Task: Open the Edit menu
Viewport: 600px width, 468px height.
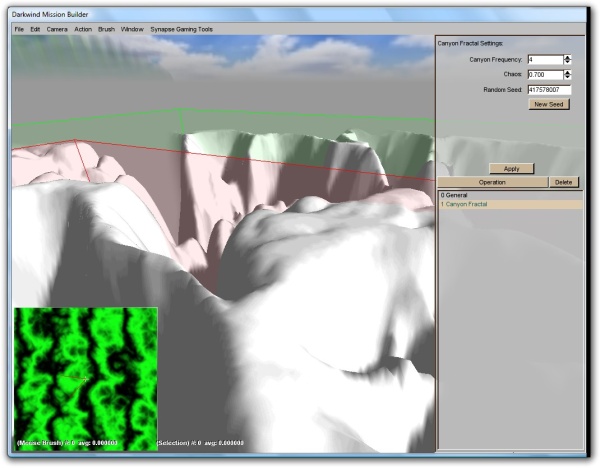Action: pyautogui.click(x=36, y=29)
